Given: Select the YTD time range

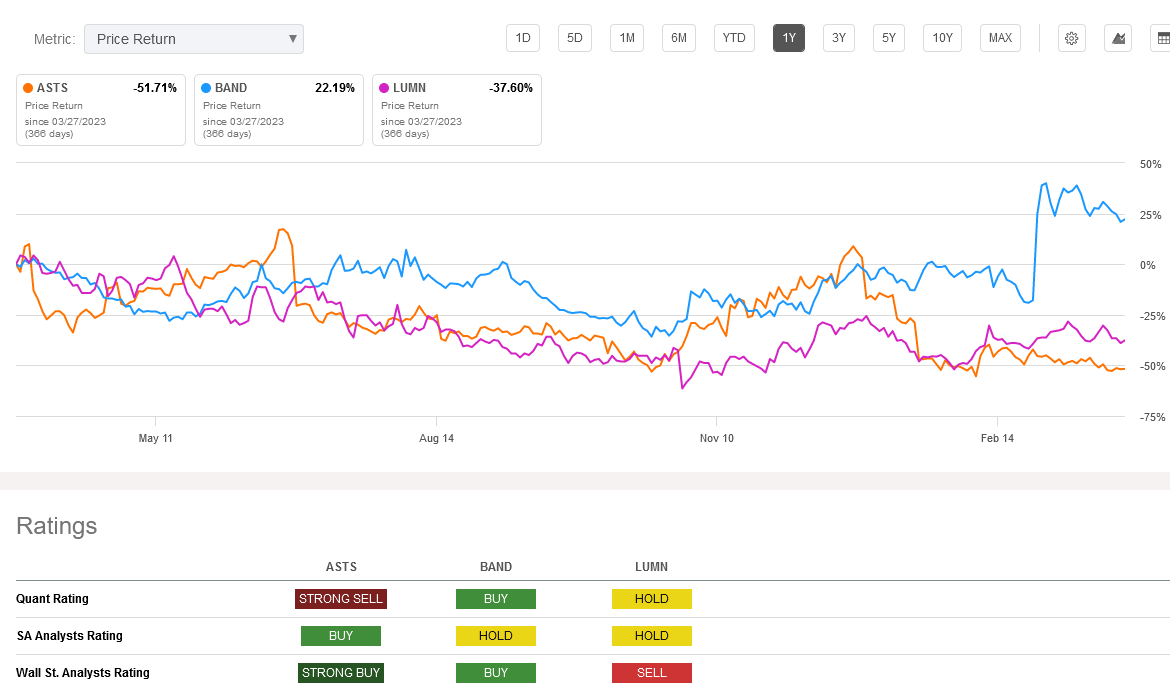Looking at the screenshot, I should [734, 38].
